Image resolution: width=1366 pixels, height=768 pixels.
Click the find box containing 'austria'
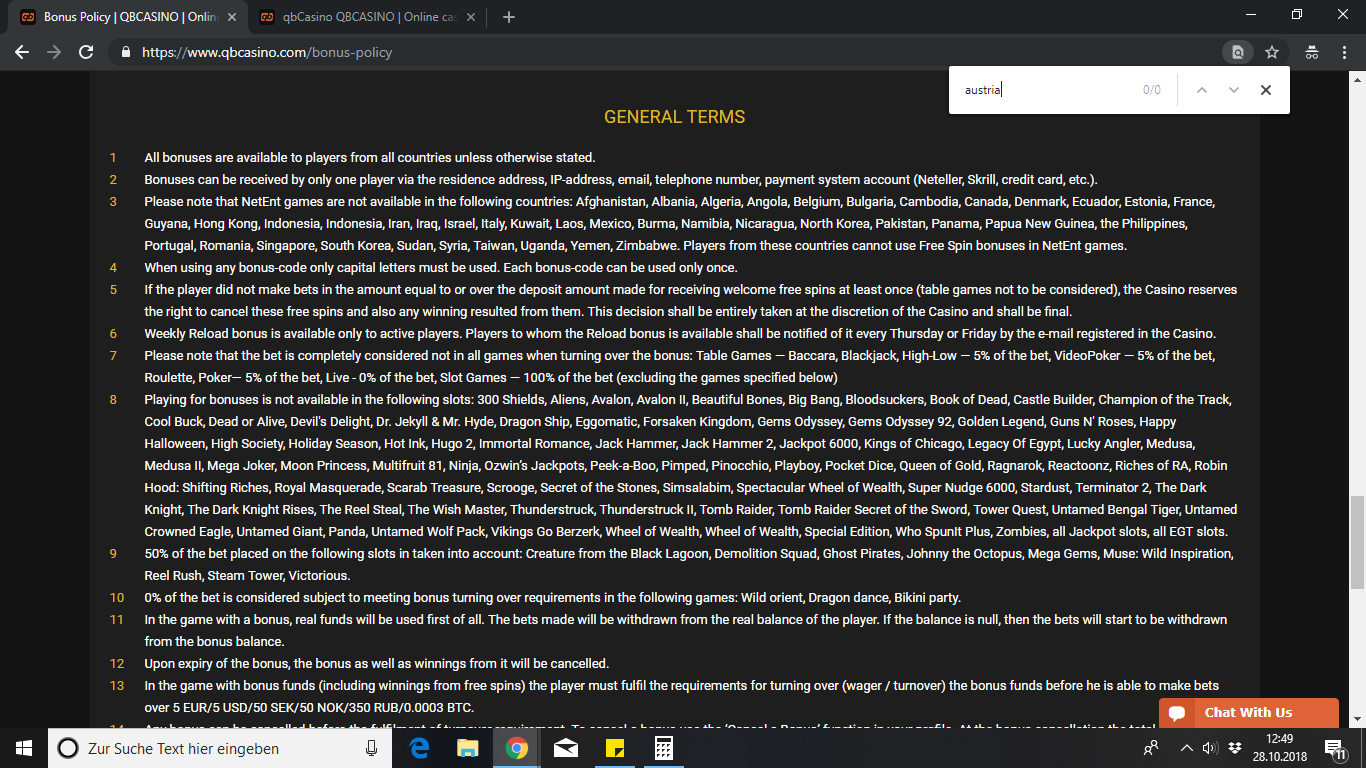(x=1045, y=90)
